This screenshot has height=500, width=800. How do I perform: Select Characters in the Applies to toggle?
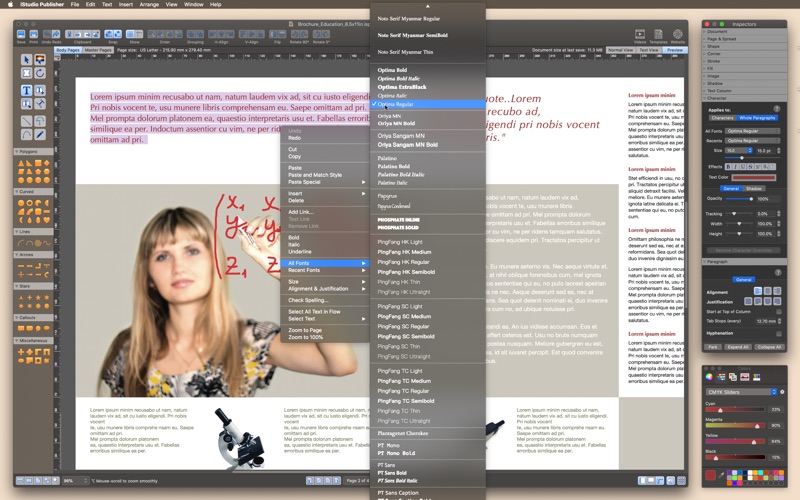[721, 118]
